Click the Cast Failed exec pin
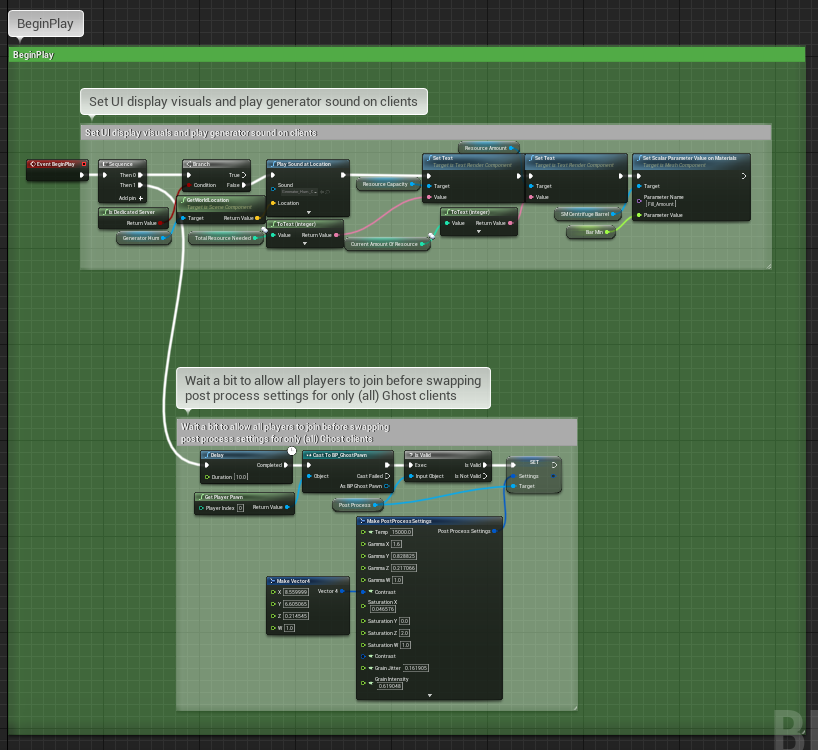 pos(386,476)
